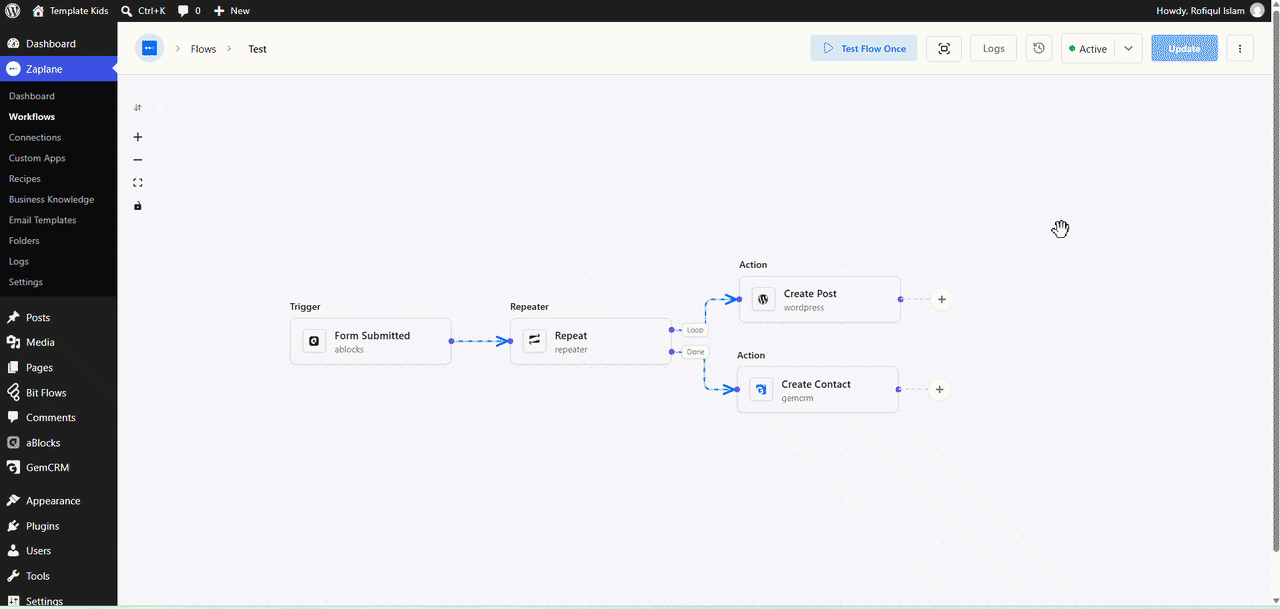Open Connections in the Zaplane submenu
The image size is (1280, 609).
click(35, 137)
